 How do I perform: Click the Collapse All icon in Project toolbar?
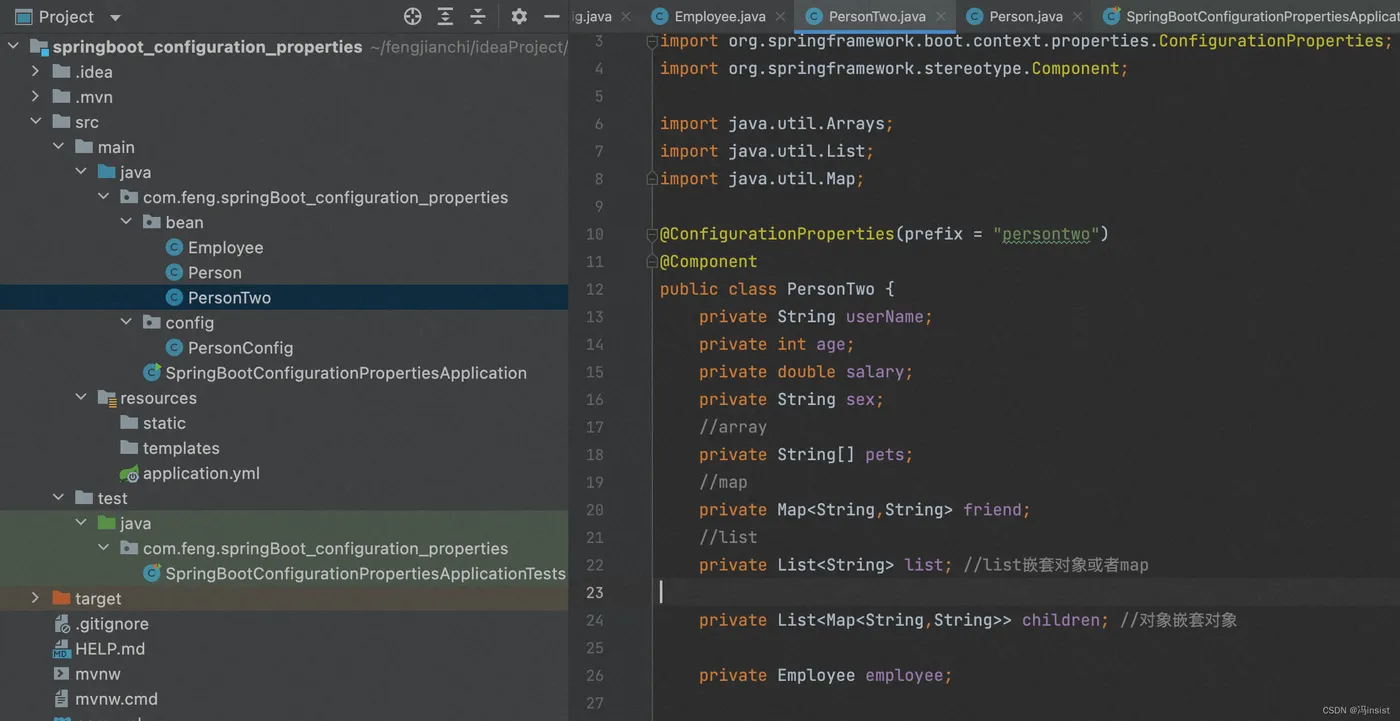tap(478, 16)
